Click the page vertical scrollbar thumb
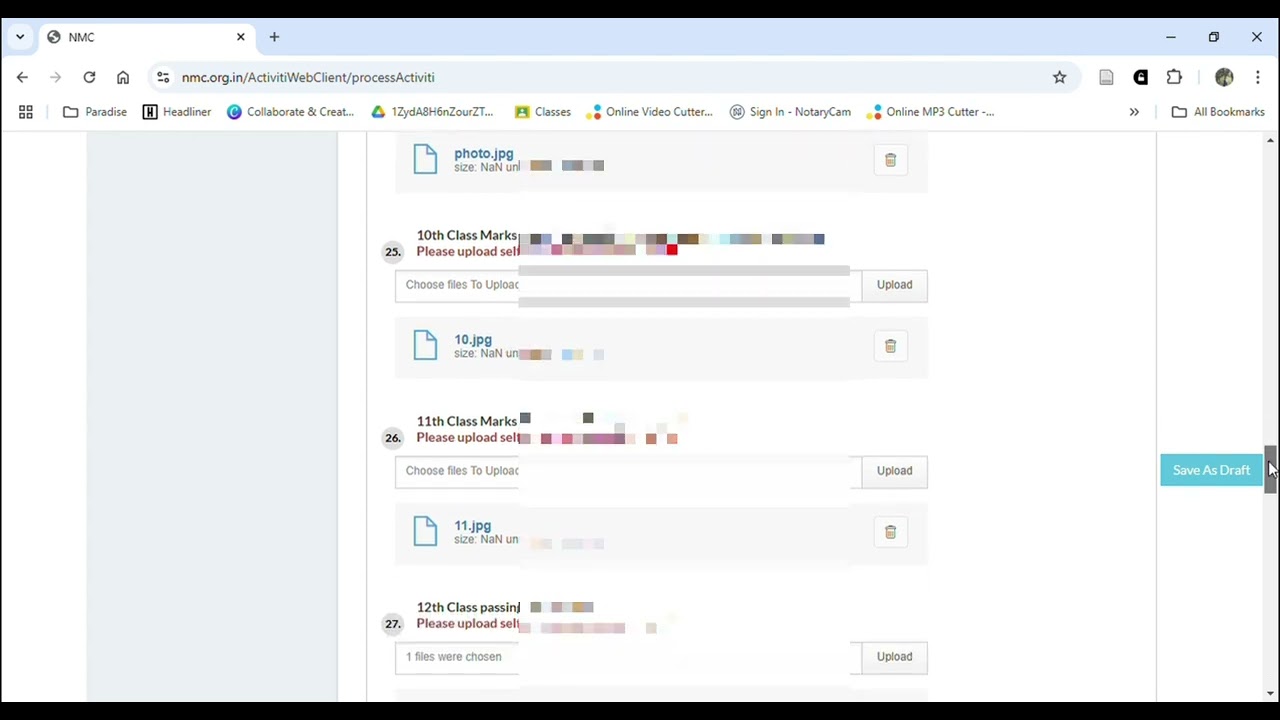Screen dimensions: 1280x720 point(1270,469)
